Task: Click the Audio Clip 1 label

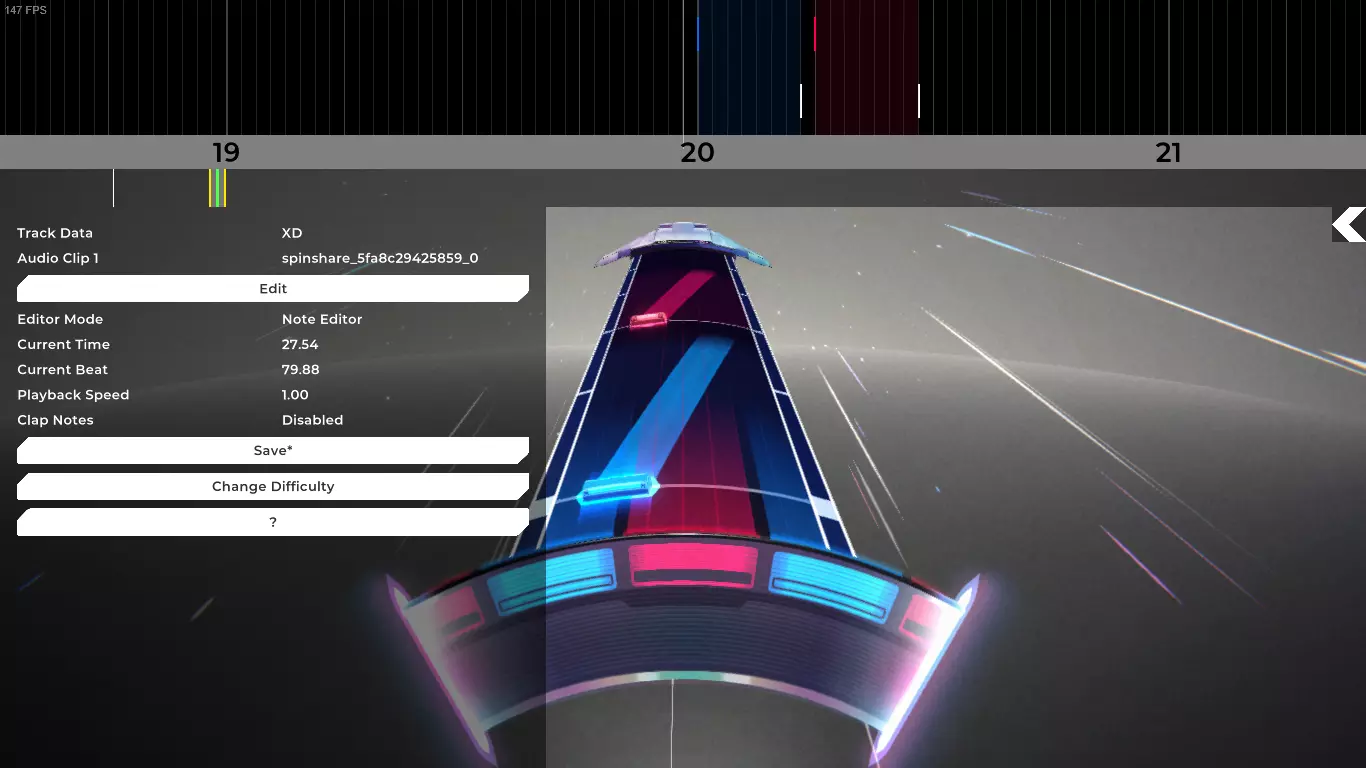Action: 58,258
